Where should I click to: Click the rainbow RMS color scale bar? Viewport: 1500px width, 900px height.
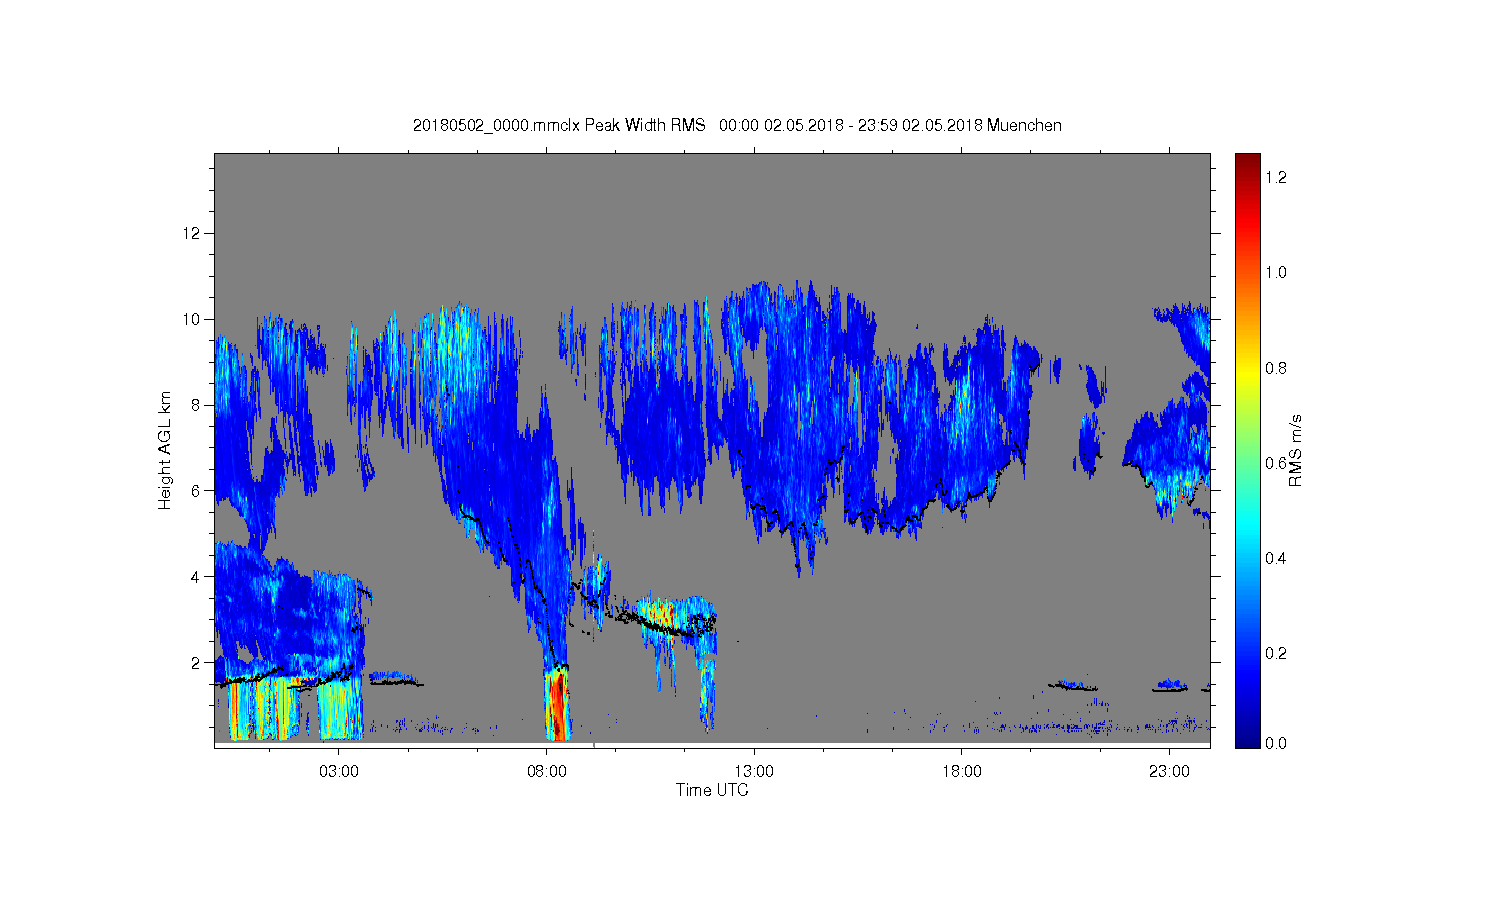[1247, 450]
